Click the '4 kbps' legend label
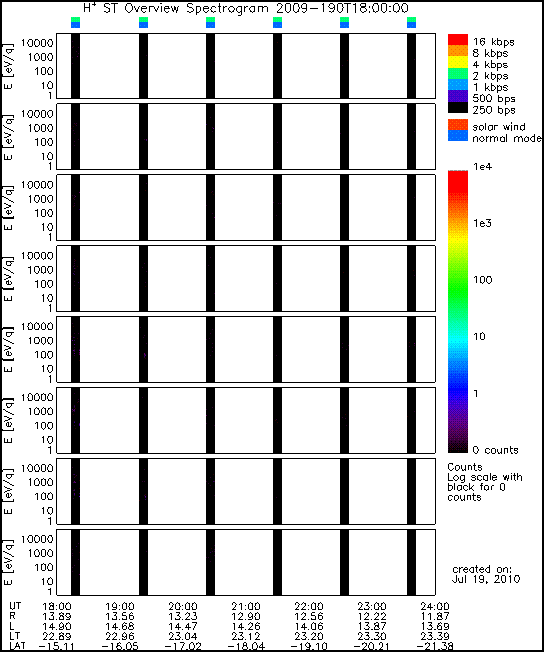544x652 pixels. [490, 65]
